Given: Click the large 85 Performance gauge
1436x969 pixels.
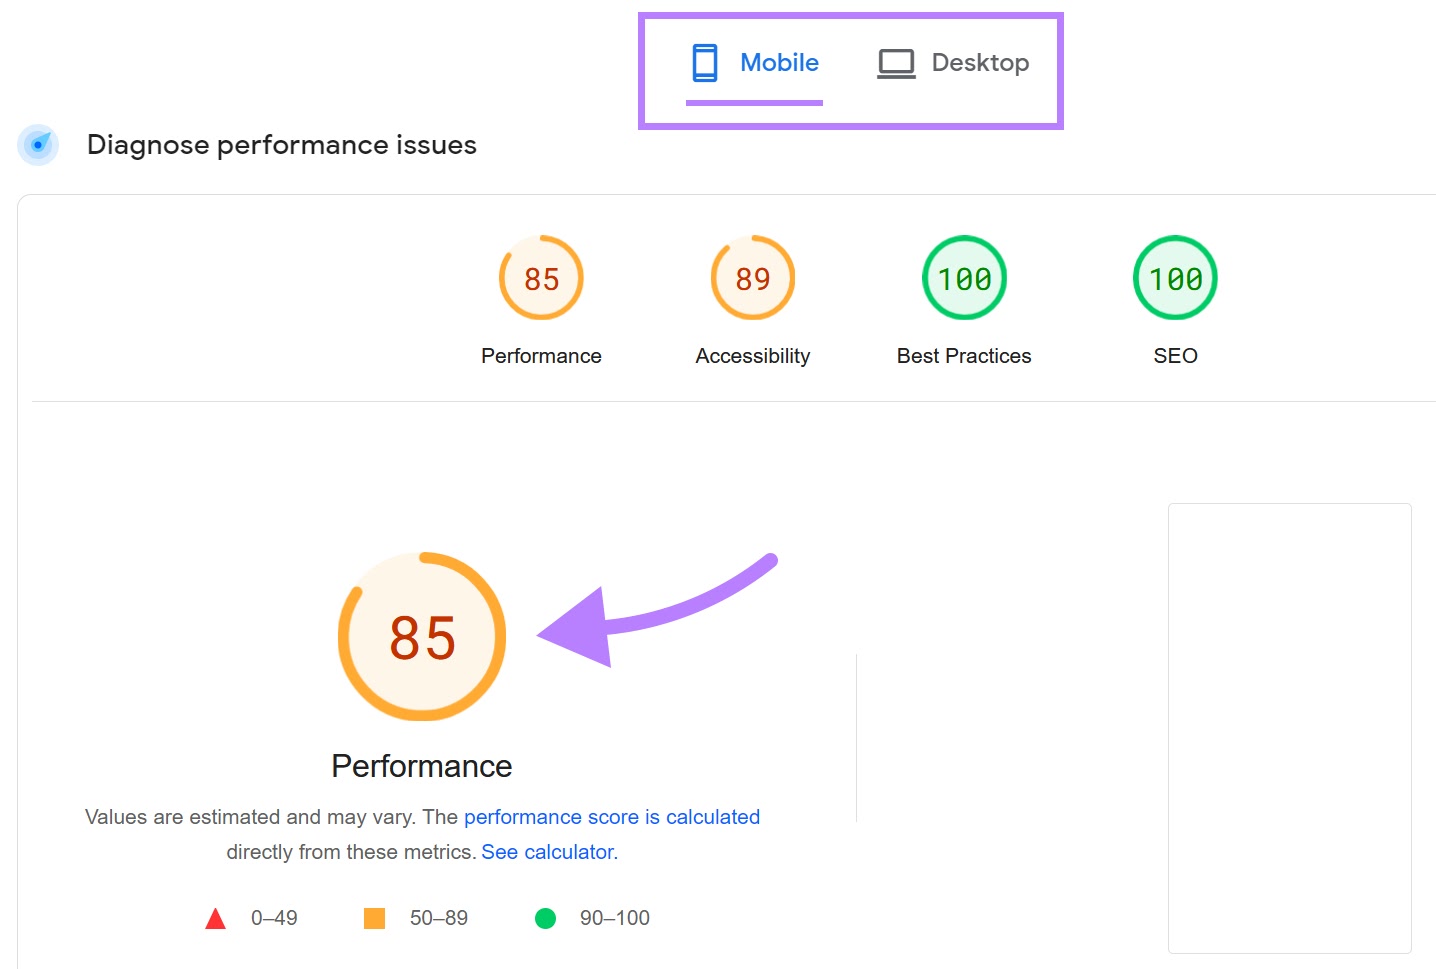Looking at the screenshot, I should click(421, 636).
